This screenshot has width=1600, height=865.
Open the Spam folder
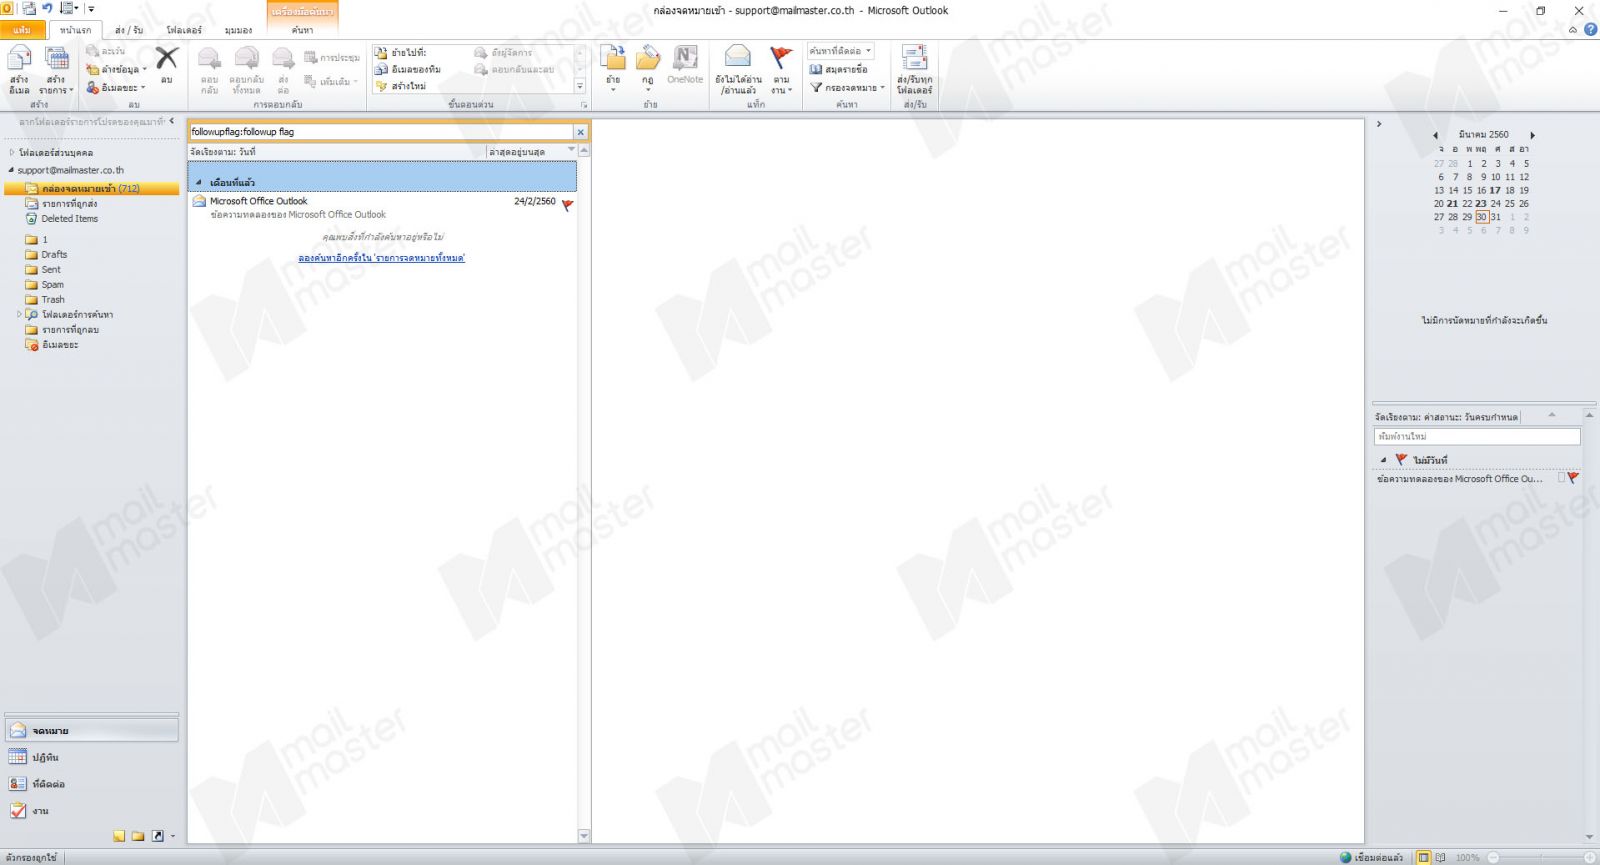(52, 285)
